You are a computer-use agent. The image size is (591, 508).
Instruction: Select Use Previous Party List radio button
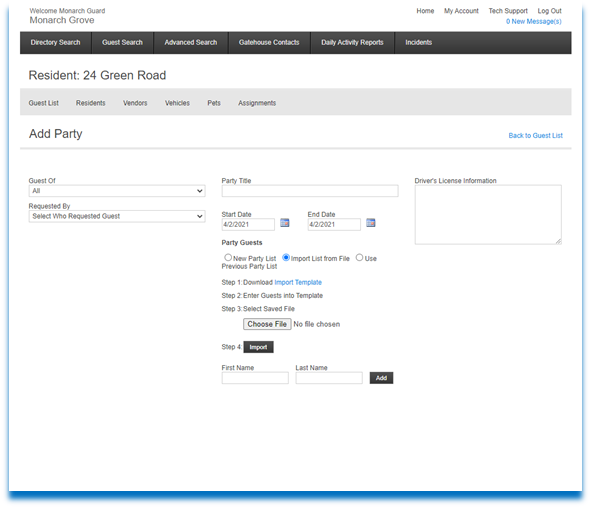point(359,258)
